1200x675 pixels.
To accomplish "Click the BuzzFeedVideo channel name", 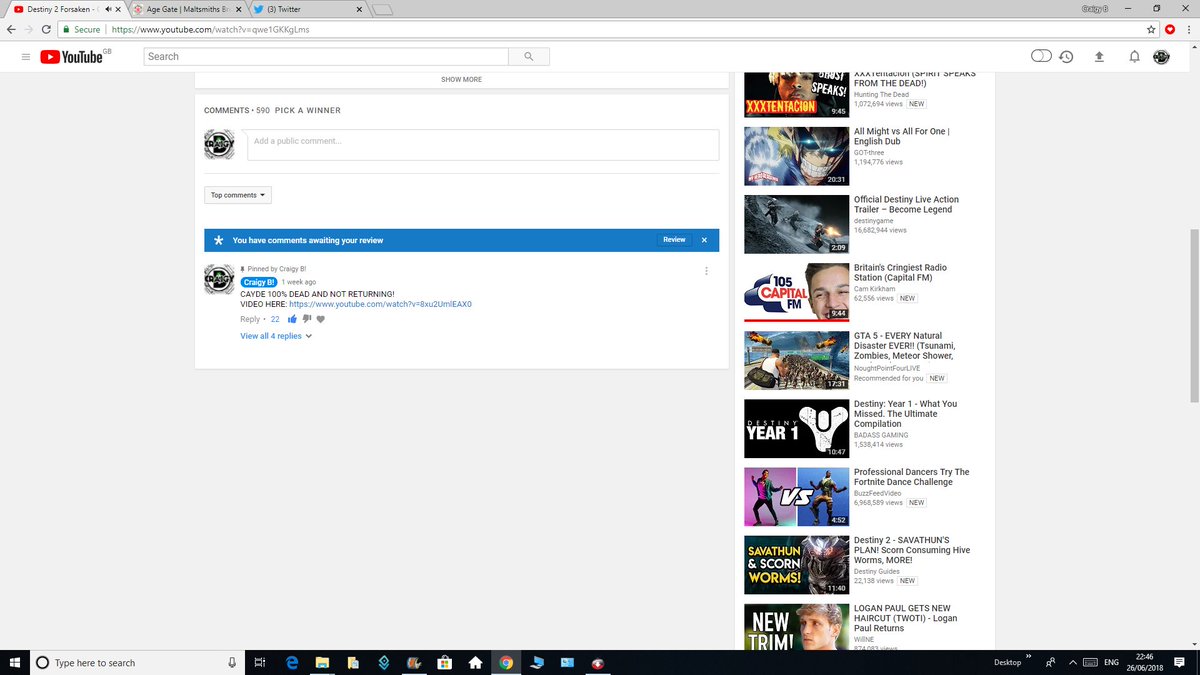I will pos(877,493).
